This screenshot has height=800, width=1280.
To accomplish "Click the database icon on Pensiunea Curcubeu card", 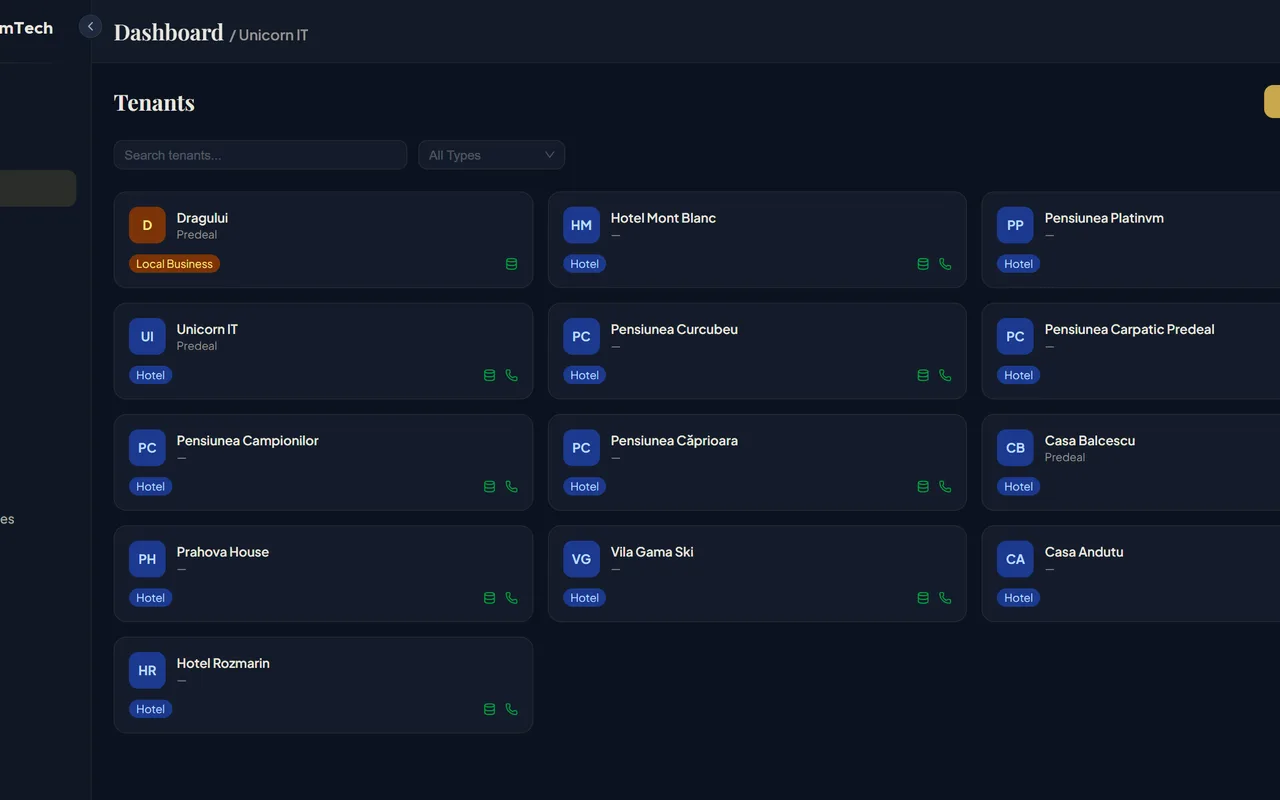I will 923,375.
